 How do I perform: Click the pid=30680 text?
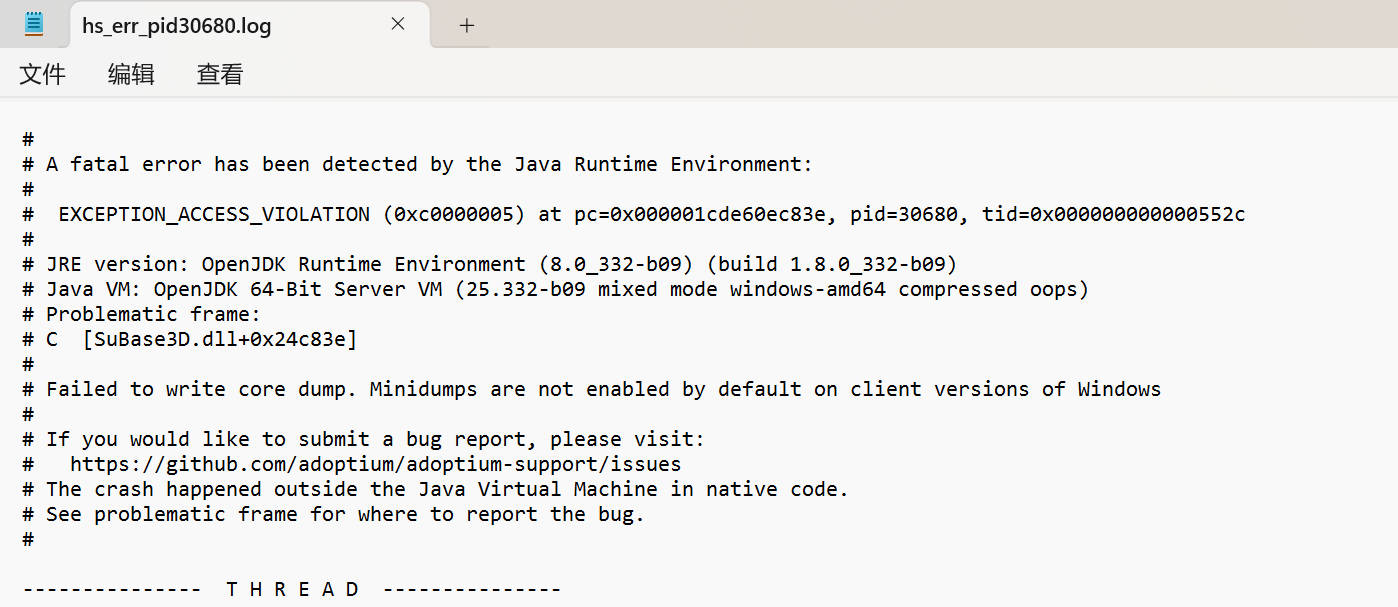pyautogui.click(x=903, y=214)
